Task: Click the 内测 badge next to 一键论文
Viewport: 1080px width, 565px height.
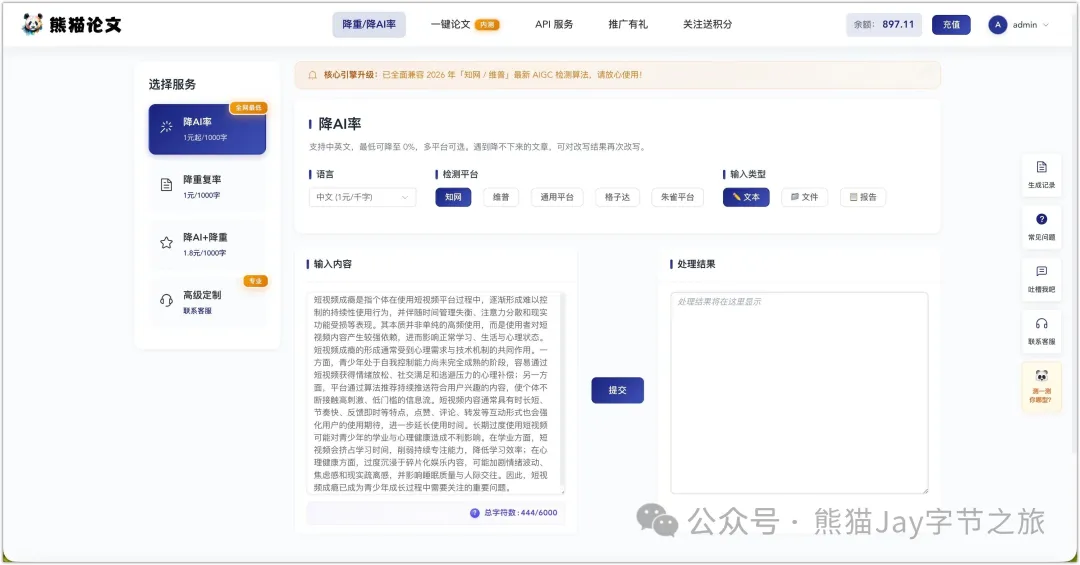Action: [x=488, y=25]
